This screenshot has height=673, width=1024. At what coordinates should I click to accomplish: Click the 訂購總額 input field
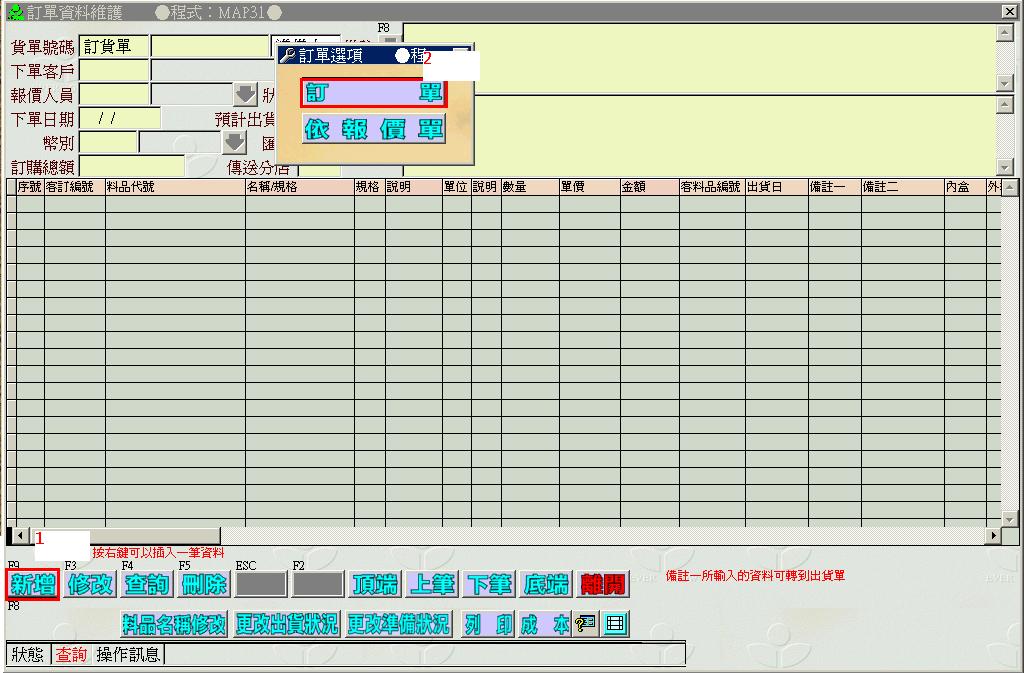[132, 167]
